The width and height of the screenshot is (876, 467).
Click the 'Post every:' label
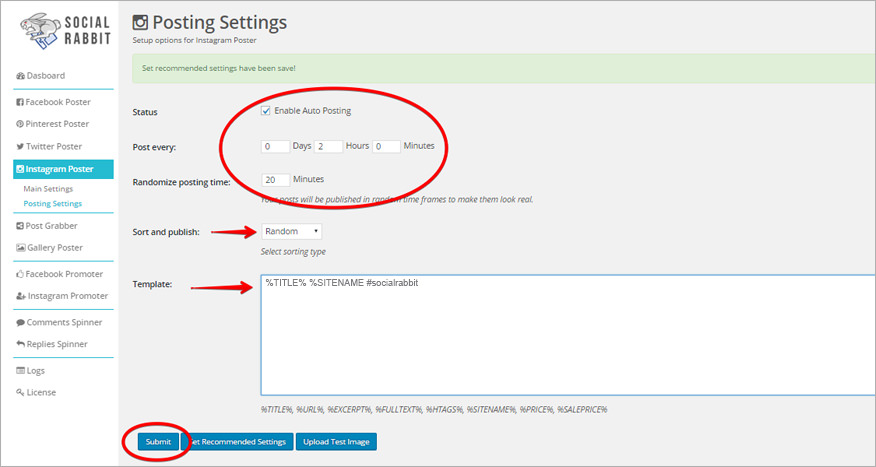[154, 148]
